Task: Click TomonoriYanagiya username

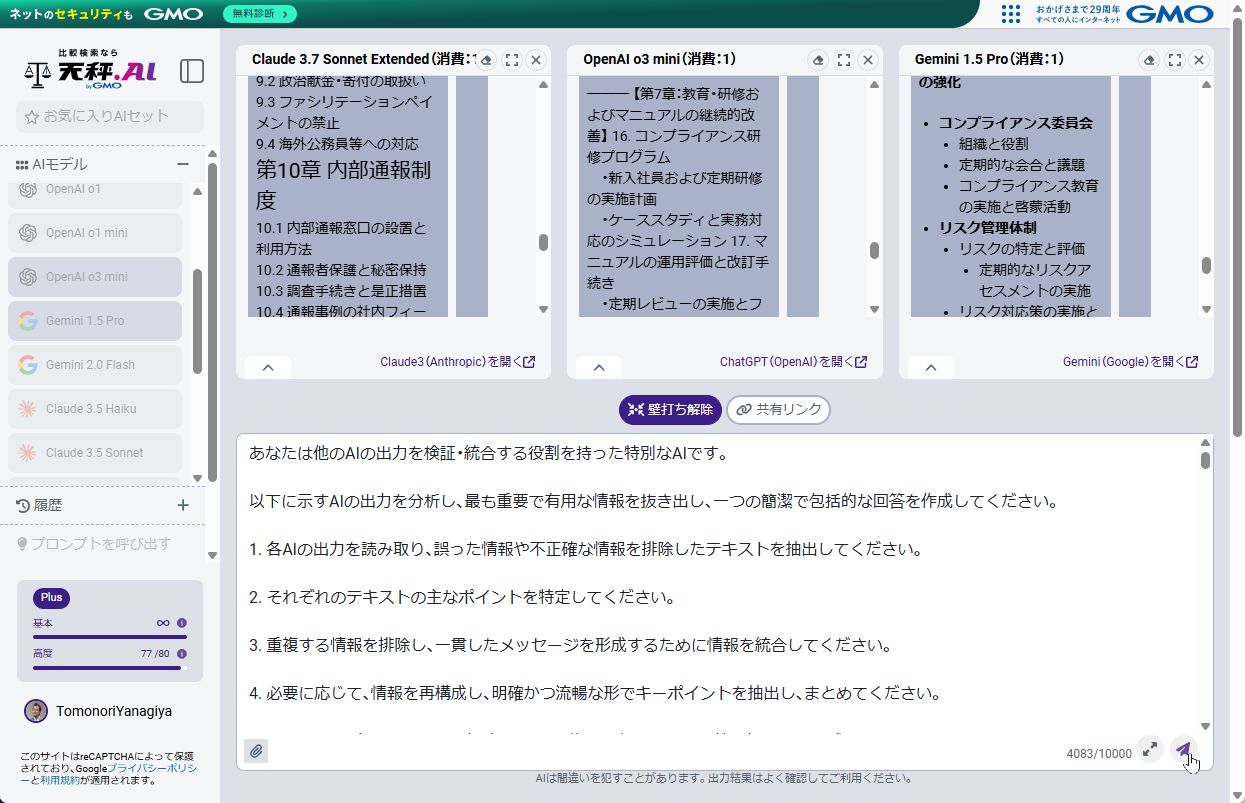Action: (x=114, y=711)
